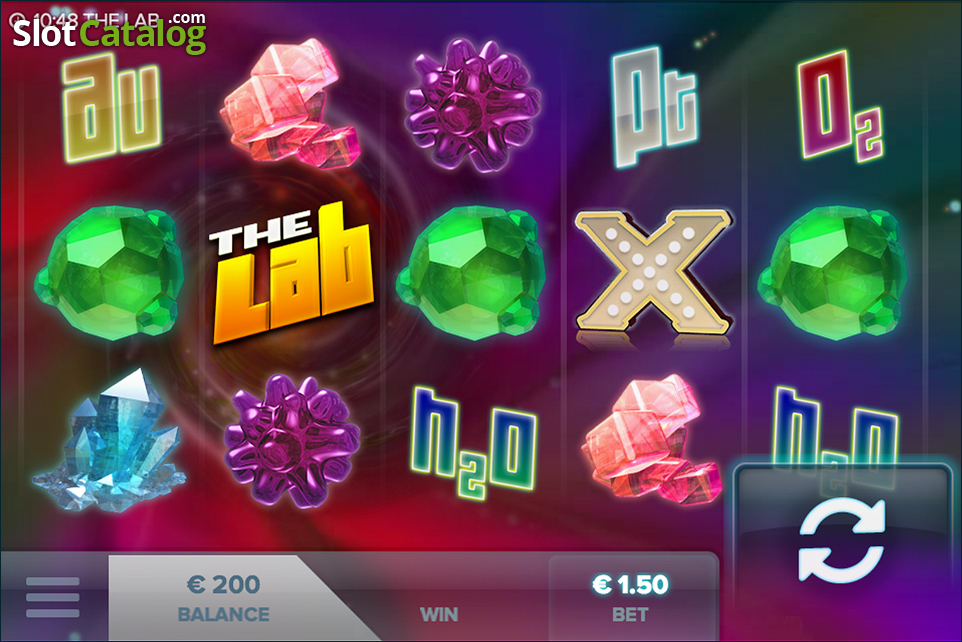
Task: Select the dotted X wild symbol
Action: coord(653,271)
